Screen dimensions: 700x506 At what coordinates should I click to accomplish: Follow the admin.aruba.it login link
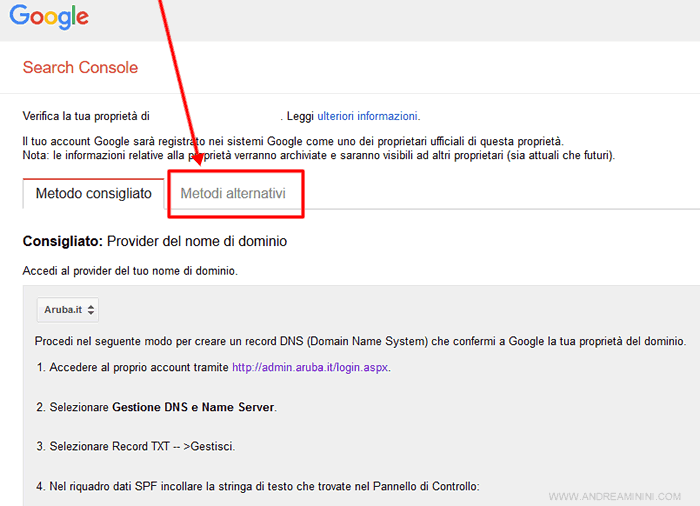pyautogui.click(x=310, y=367)
